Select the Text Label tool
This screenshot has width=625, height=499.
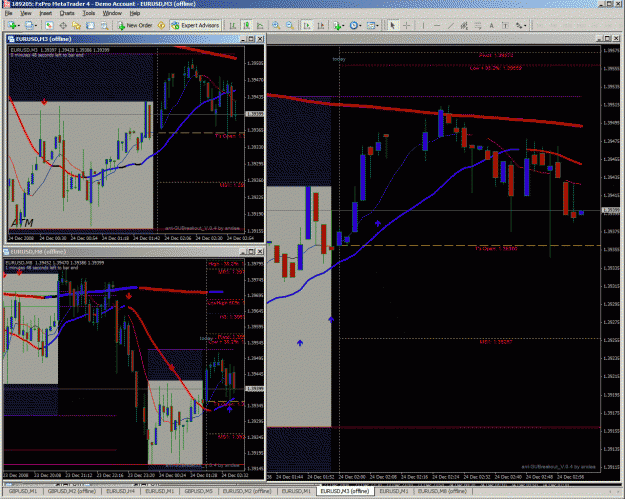(505, 26)
